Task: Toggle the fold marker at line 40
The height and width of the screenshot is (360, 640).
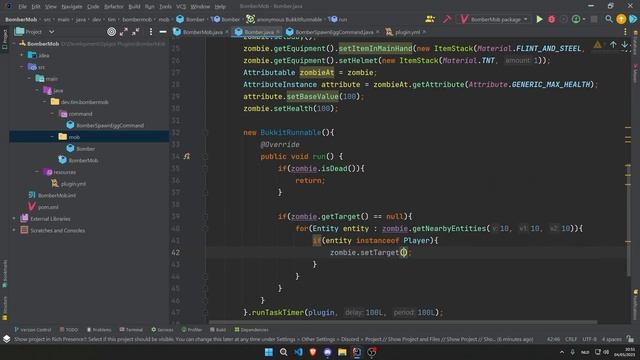Action: 205,228
